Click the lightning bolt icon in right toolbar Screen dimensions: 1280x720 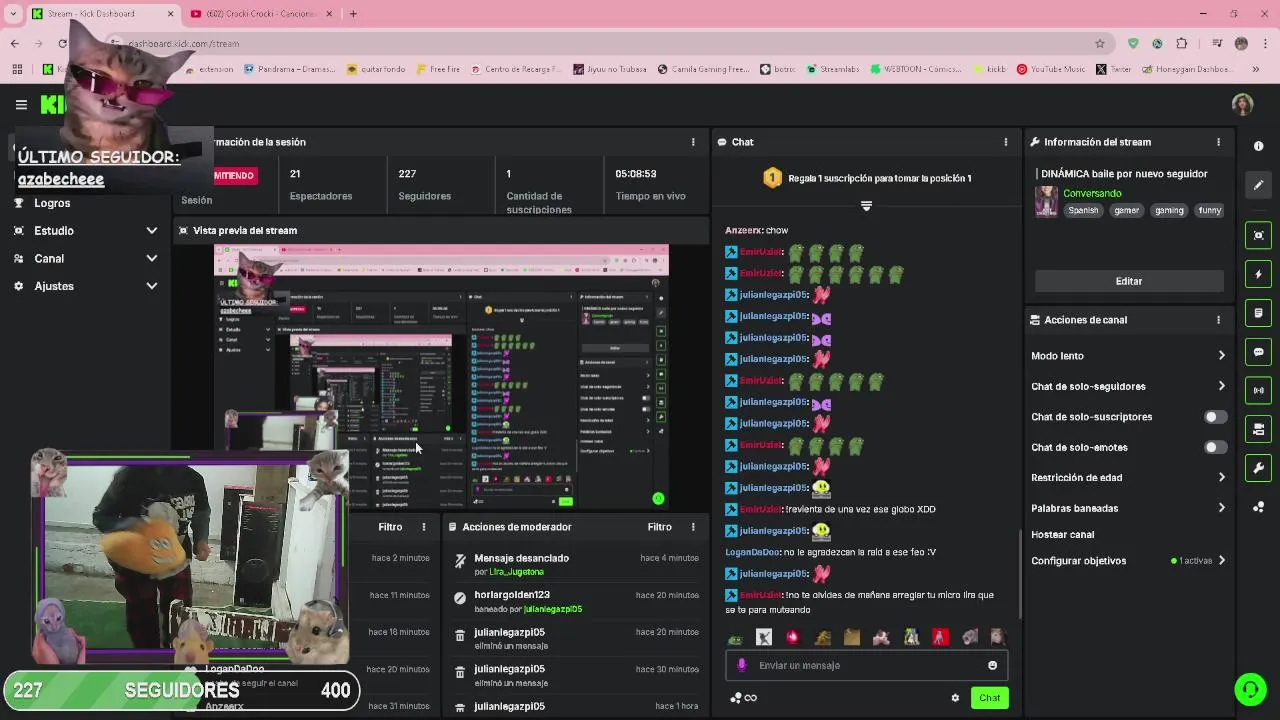click(x=1258, y=274)
